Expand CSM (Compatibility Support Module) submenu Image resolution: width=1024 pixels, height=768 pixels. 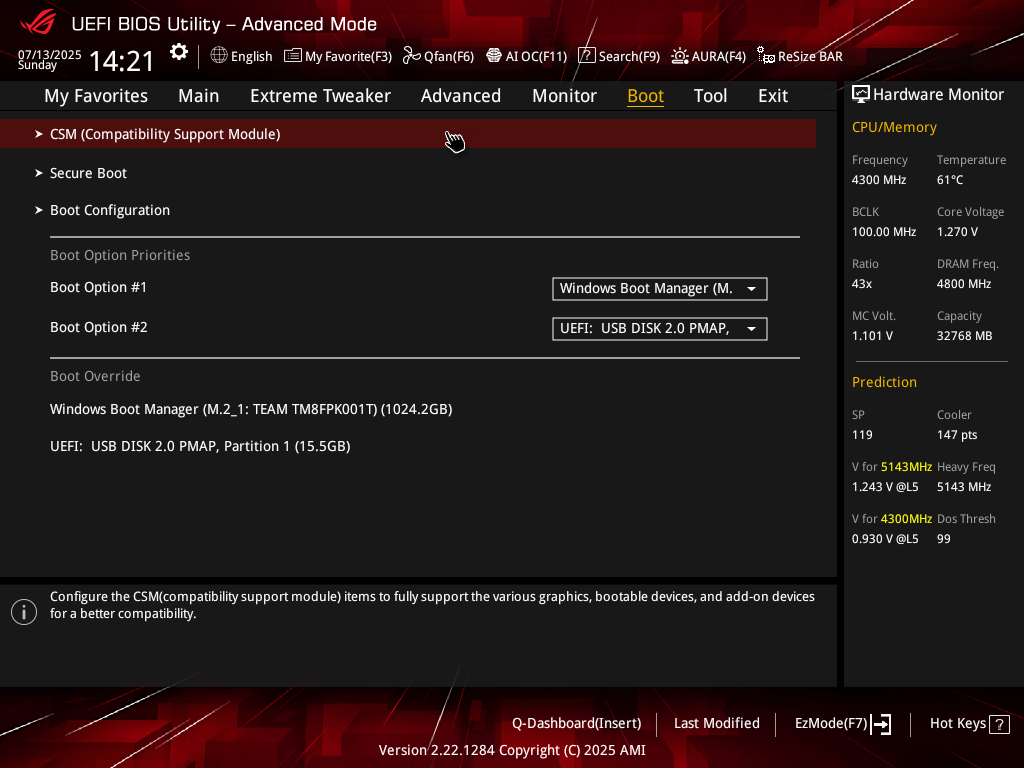(408, 134)
